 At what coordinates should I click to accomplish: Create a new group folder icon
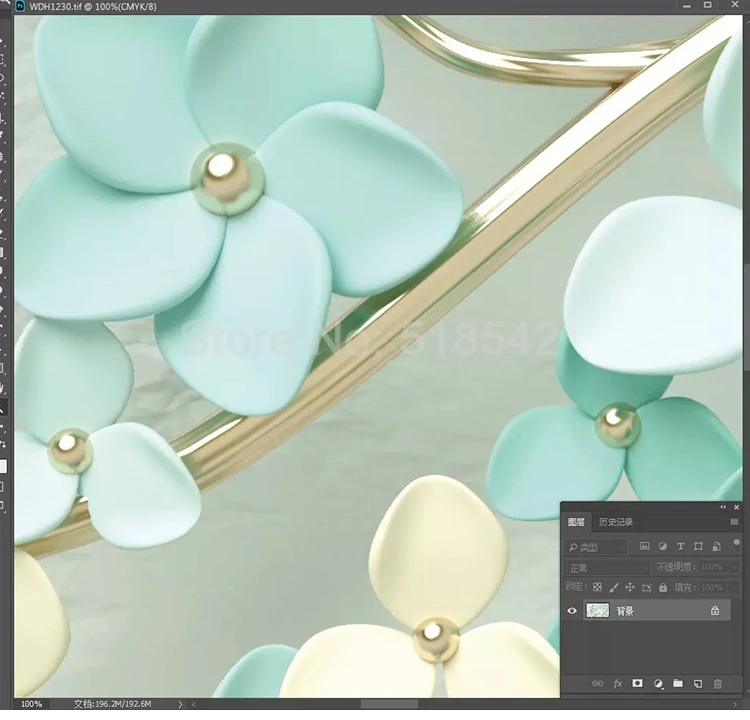pyautogui.click(x=678, y=683)
